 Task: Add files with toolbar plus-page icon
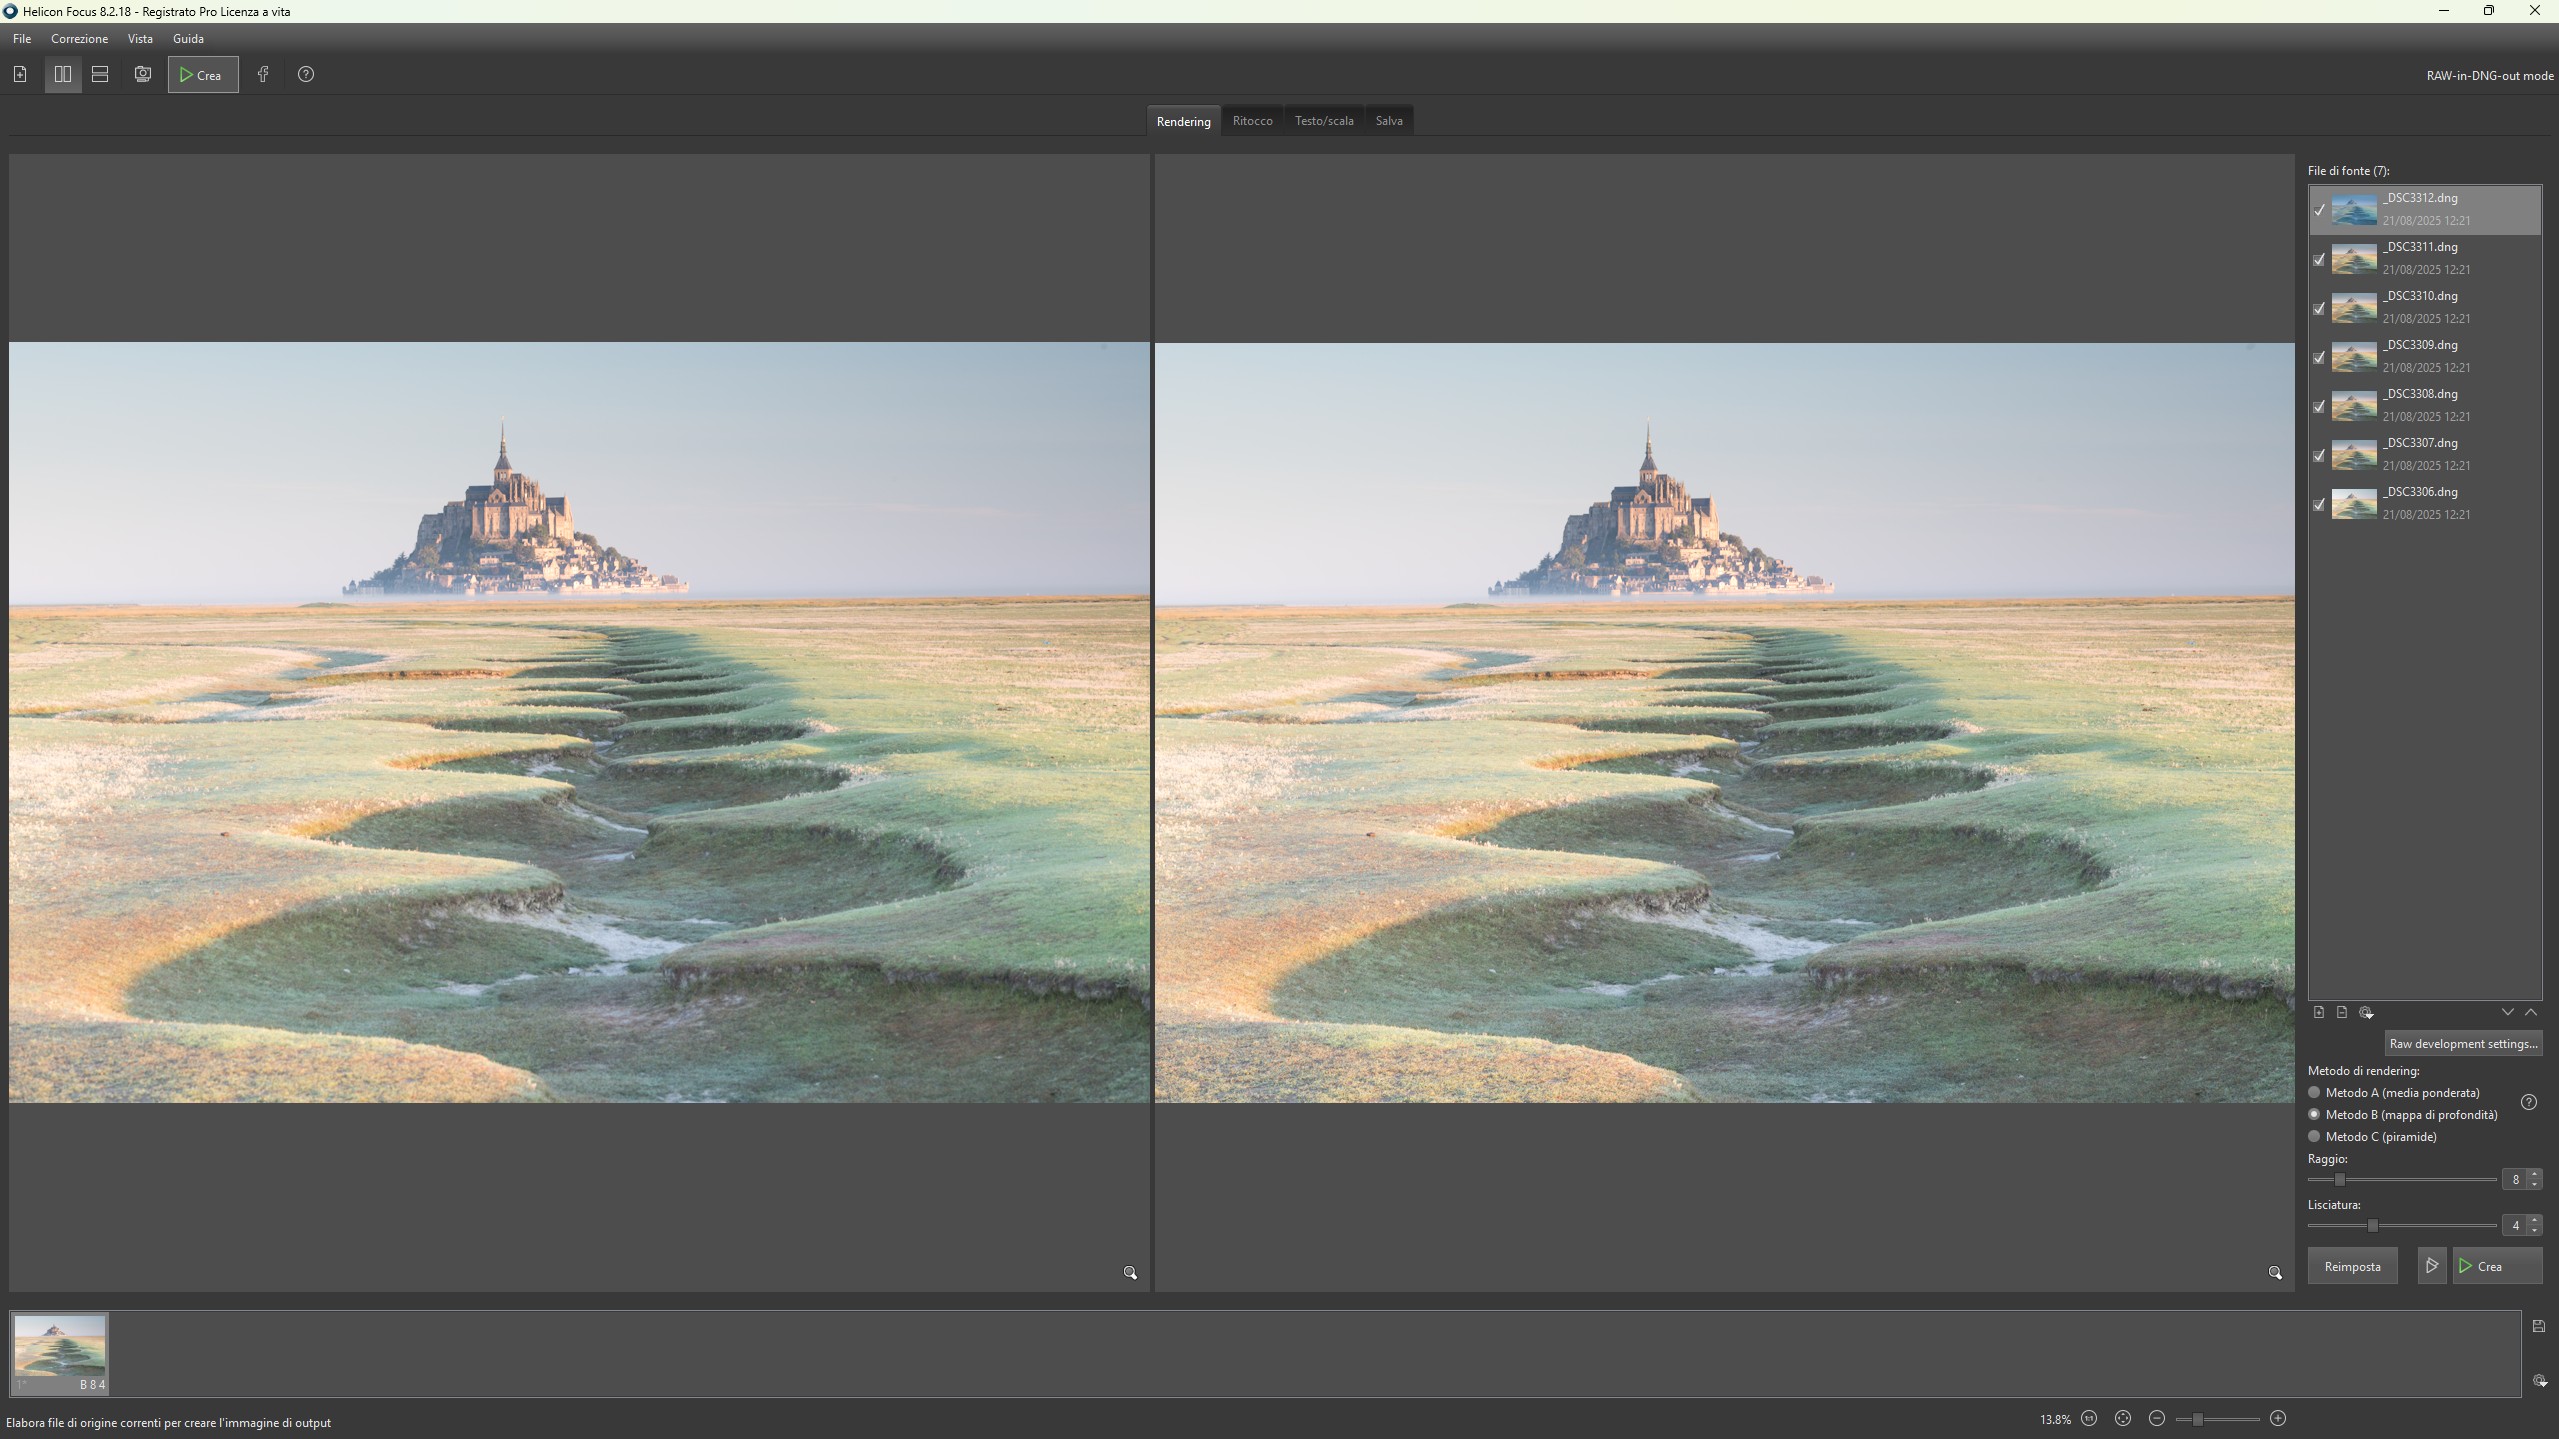[x=20, y=75]
